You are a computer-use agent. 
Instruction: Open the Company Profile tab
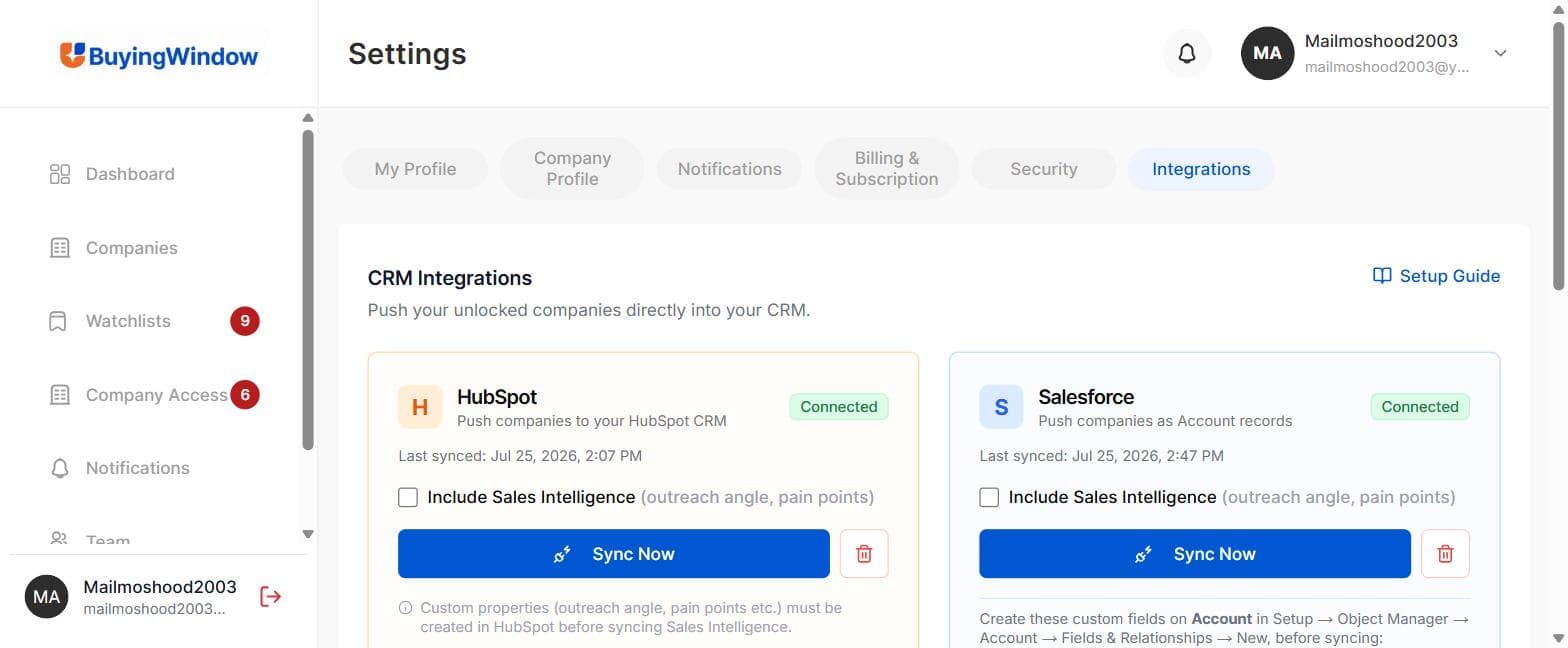click(572, 169)
